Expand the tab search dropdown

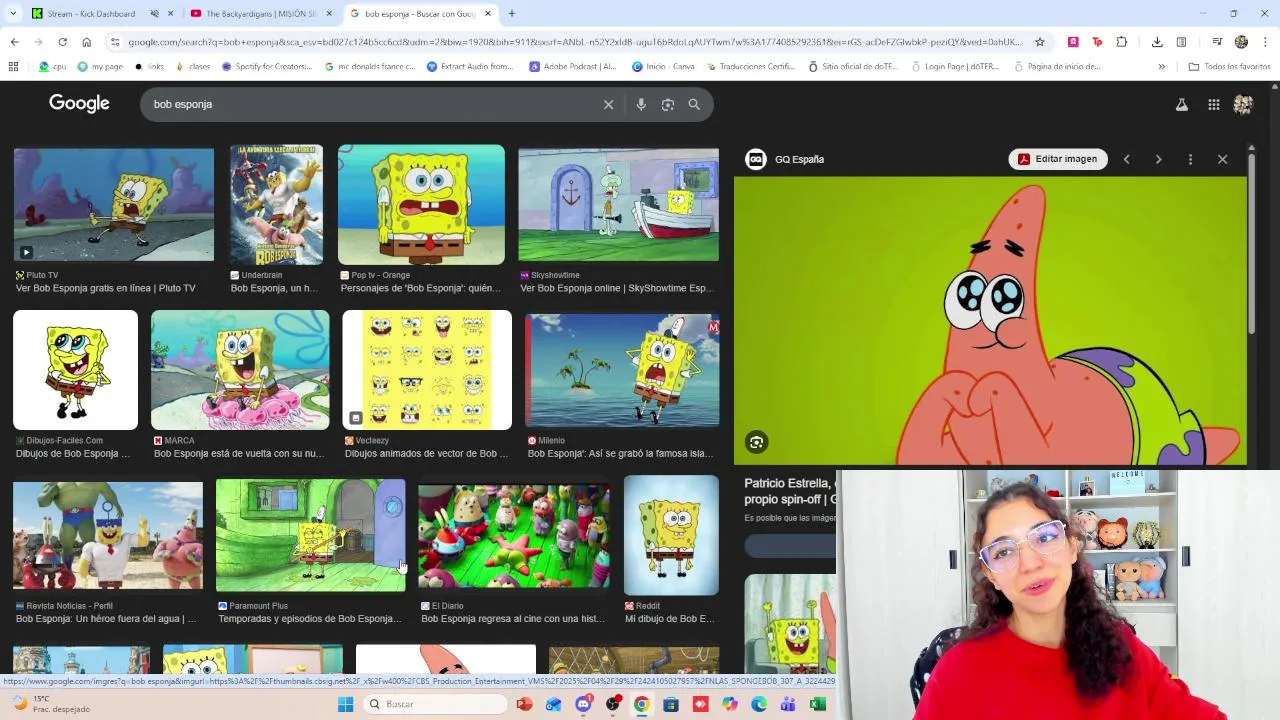[x=12, y=14]
